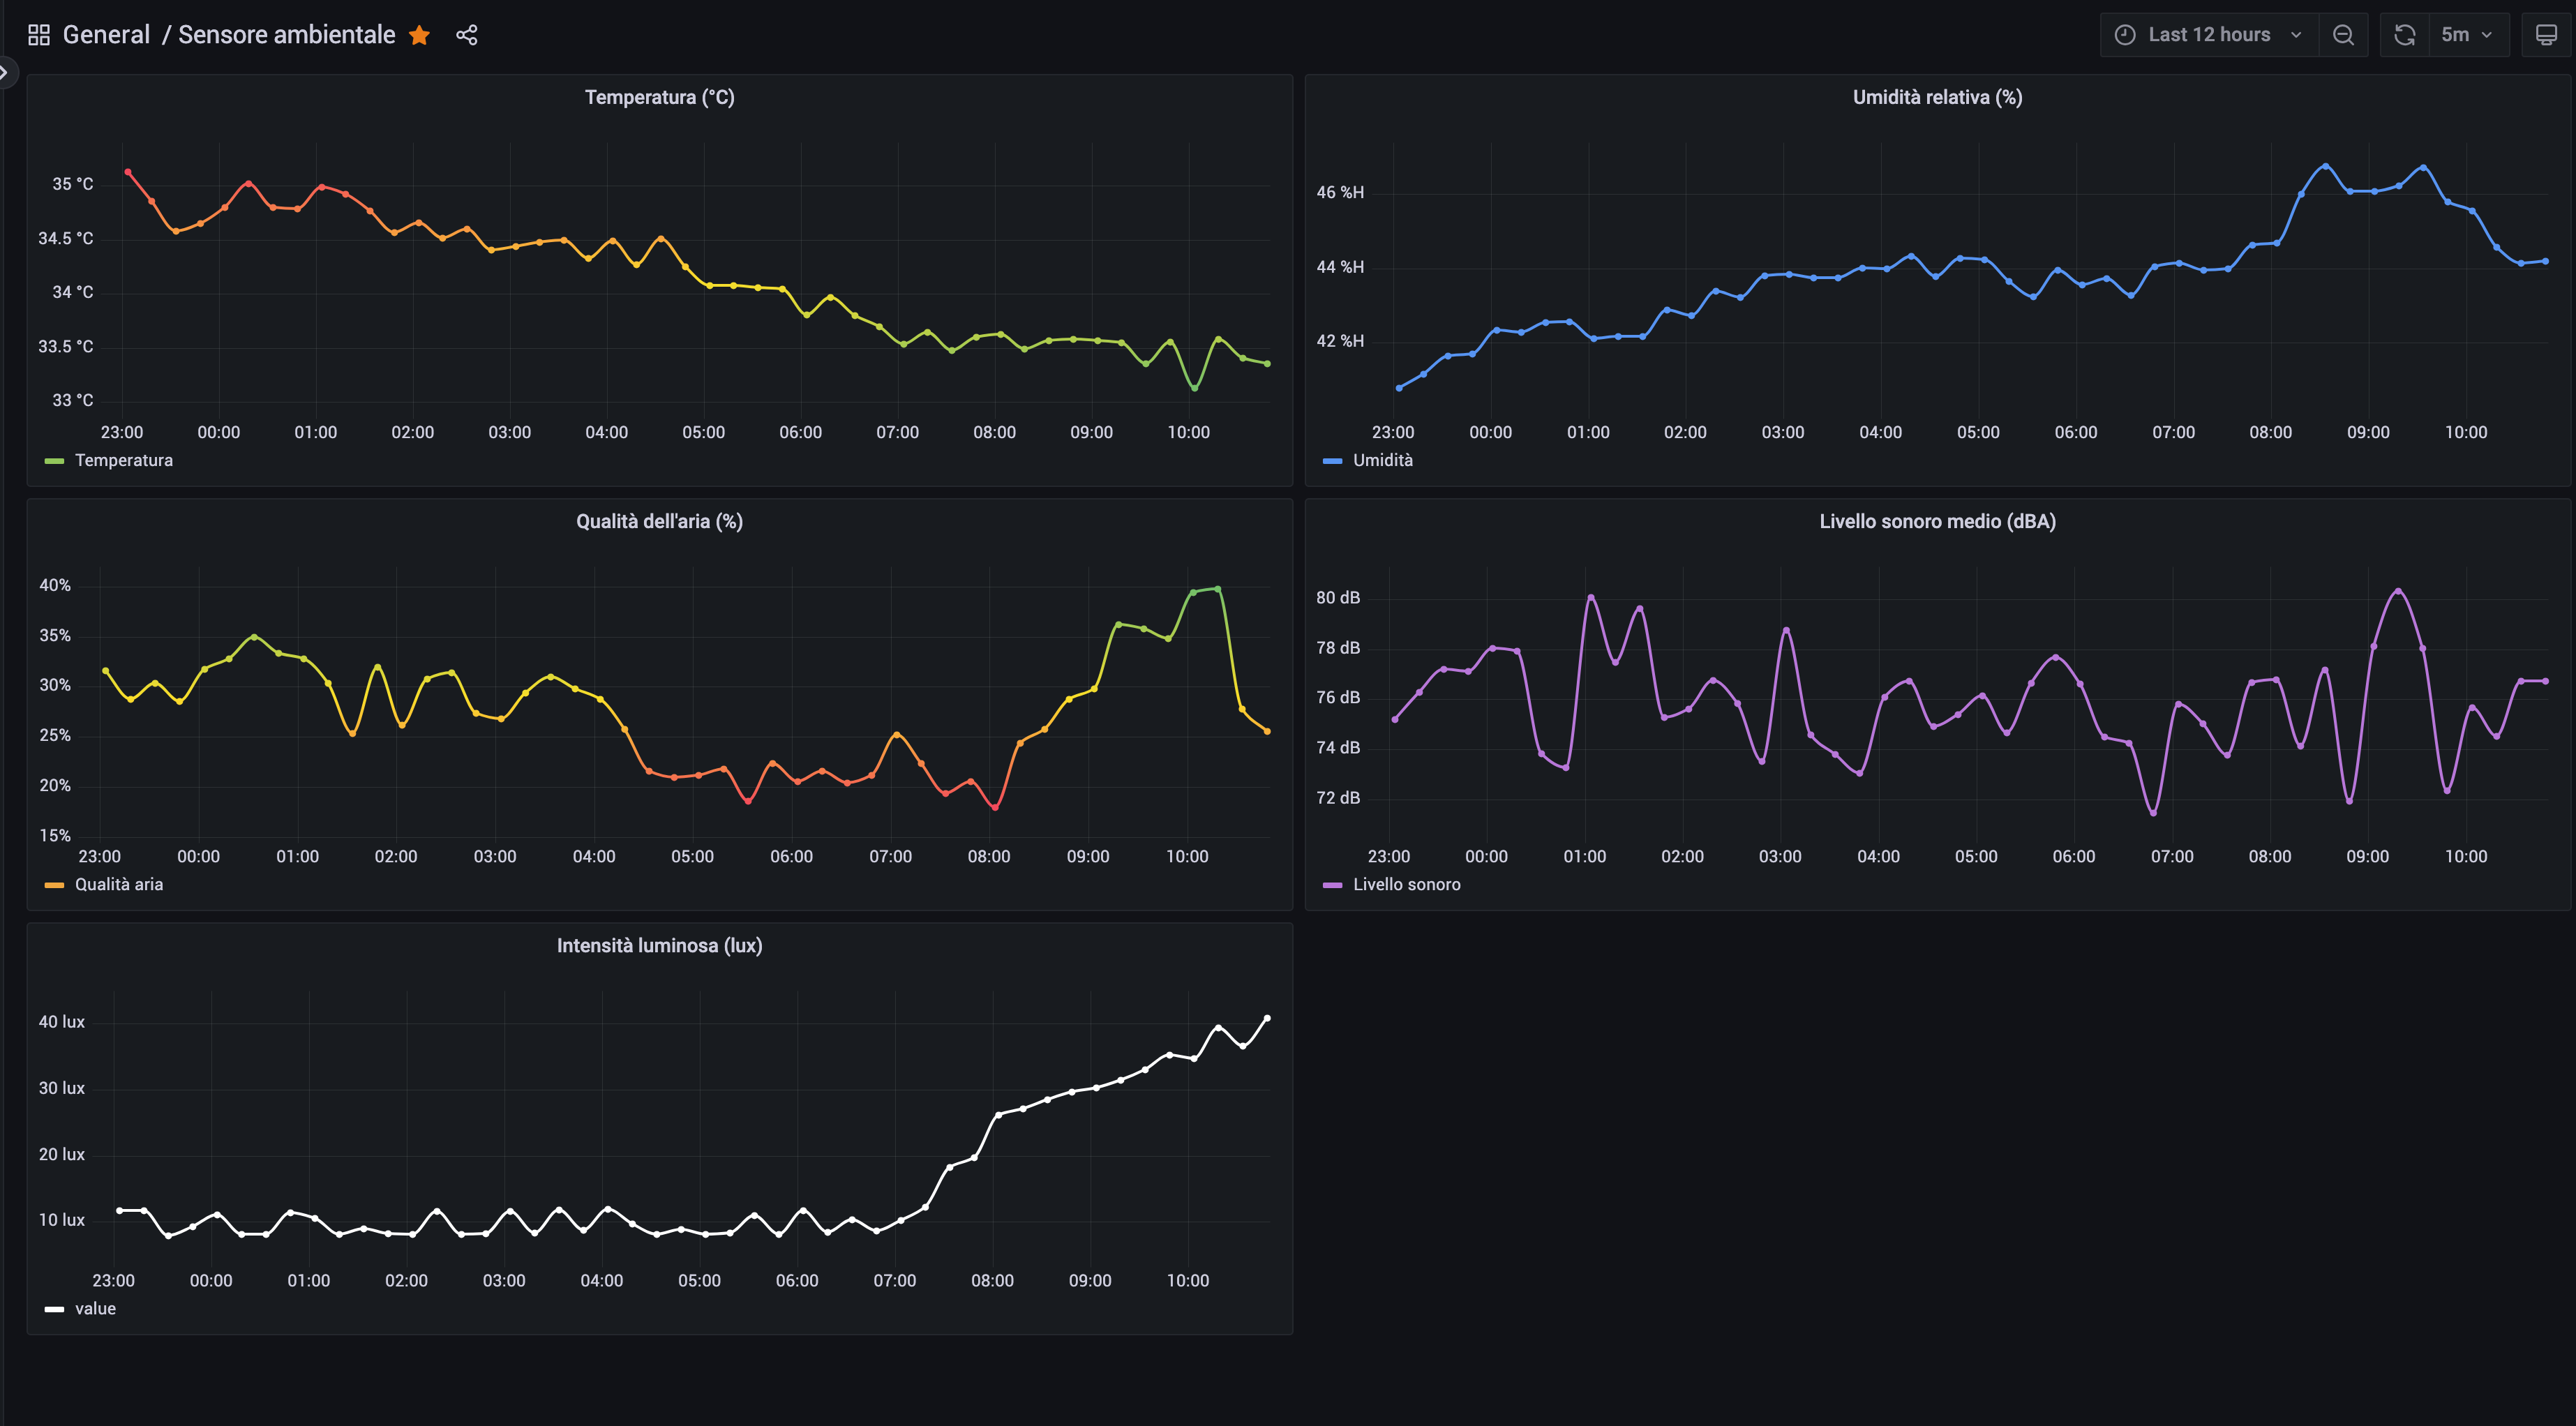Unstar the Sensore ambientale dashboard

pyautogui.click(x=419, y=35)
